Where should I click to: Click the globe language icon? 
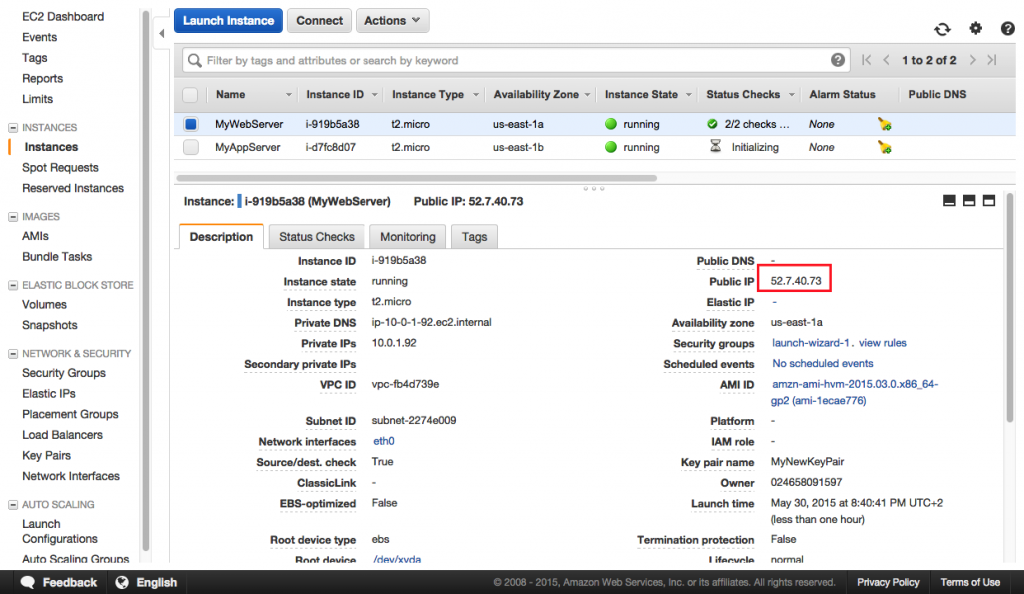121,582
